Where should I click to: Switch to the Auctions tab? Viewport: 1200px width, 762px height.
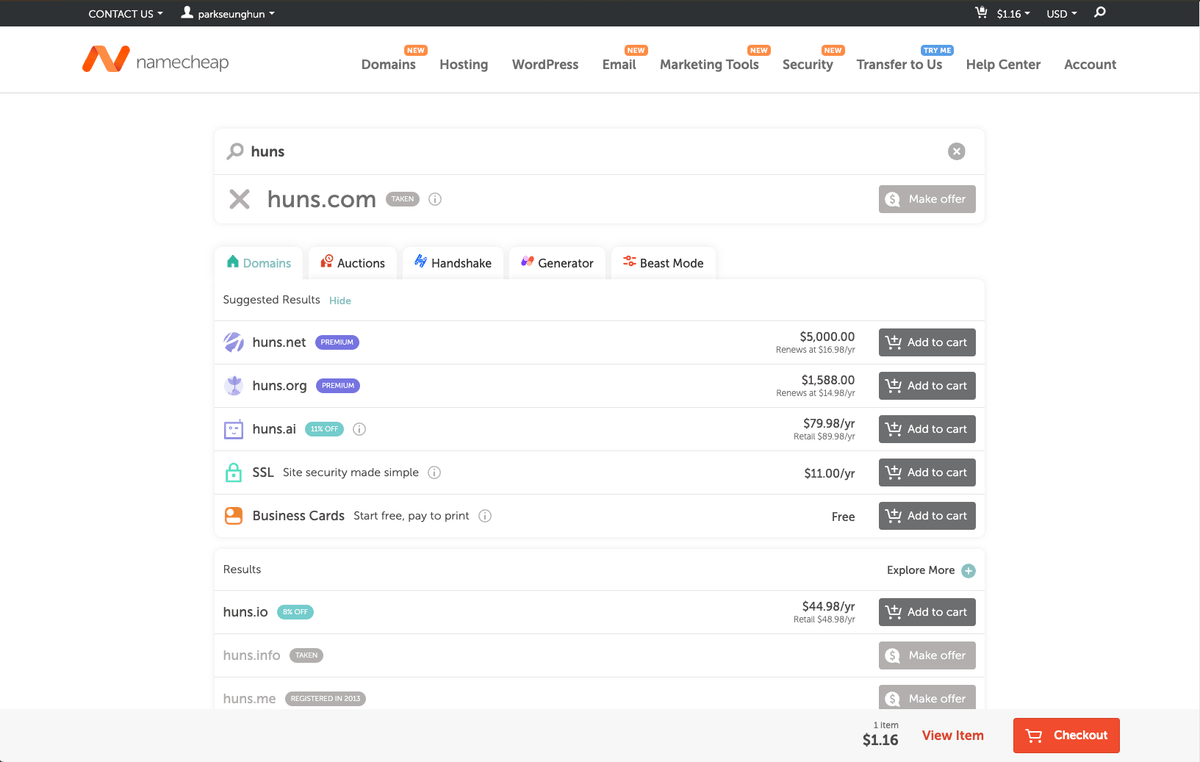point(353,263)
